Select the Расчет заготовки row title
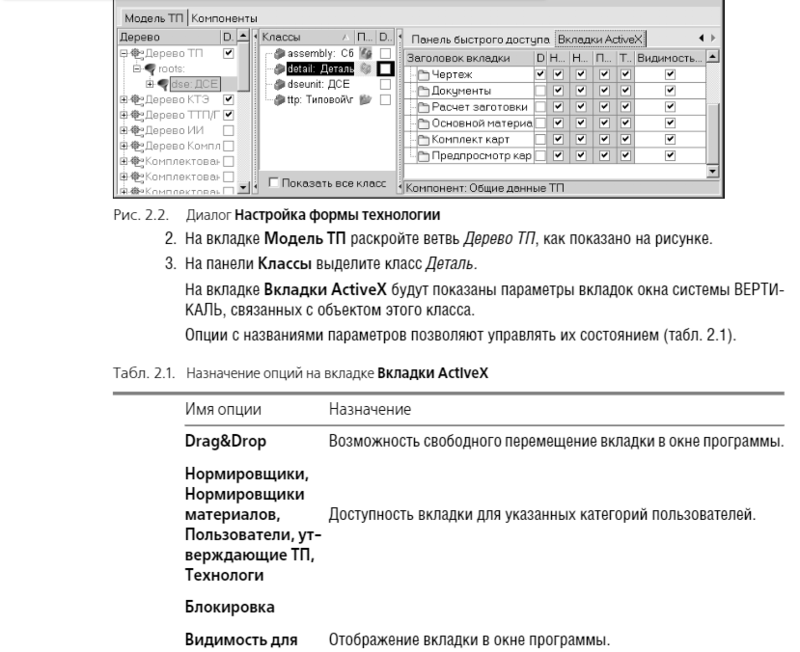This screenshot has width=800, height=652. (x=480, y=107)
